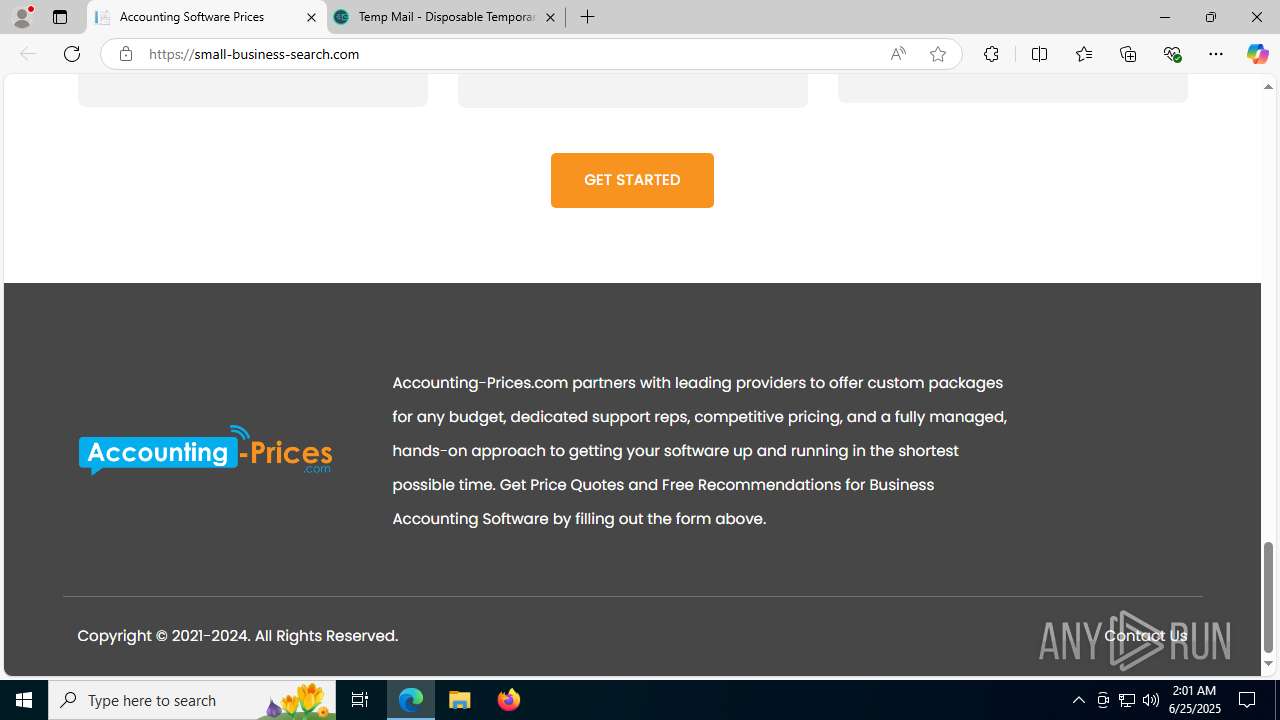Show hidden system tray icons
The width and height of the screenshot is (1280, 720).
click(x=1078, y=700)
